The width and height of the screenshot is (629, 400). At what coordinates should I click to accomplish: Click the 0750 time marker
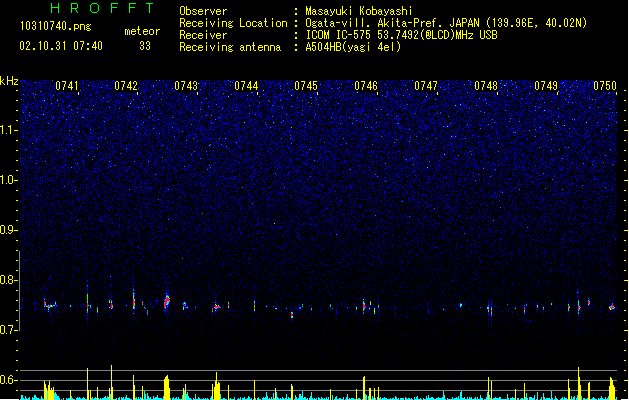tap(605, 86)
